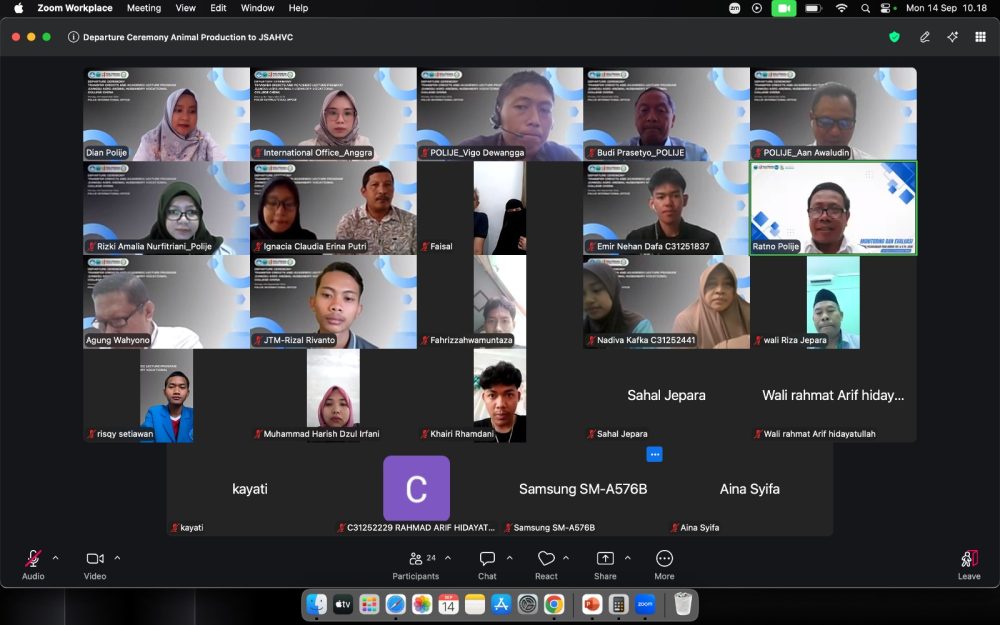Open the meeting info icon beside the title

[73, 37]
